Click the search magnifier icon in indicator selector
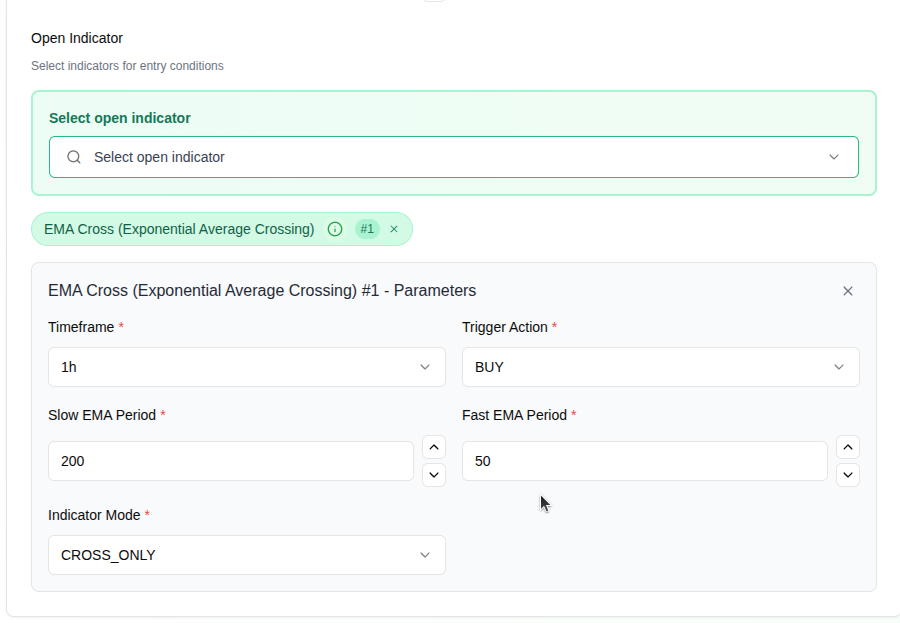900x623 pixels. (x=74, y=157)
